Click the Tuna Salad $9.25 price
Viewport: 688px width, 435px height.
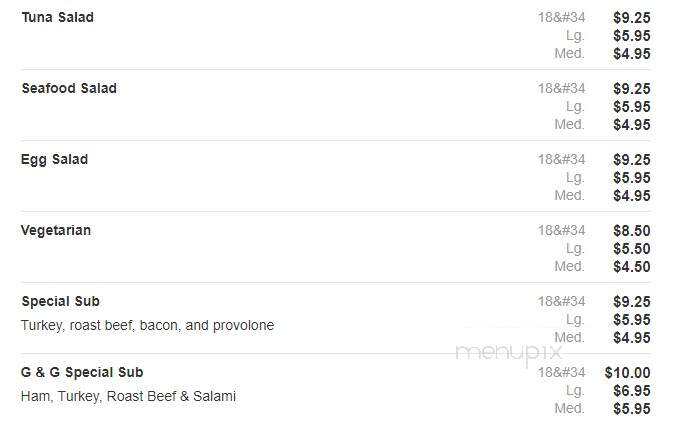pyautogui.click(x=632, y=18)
